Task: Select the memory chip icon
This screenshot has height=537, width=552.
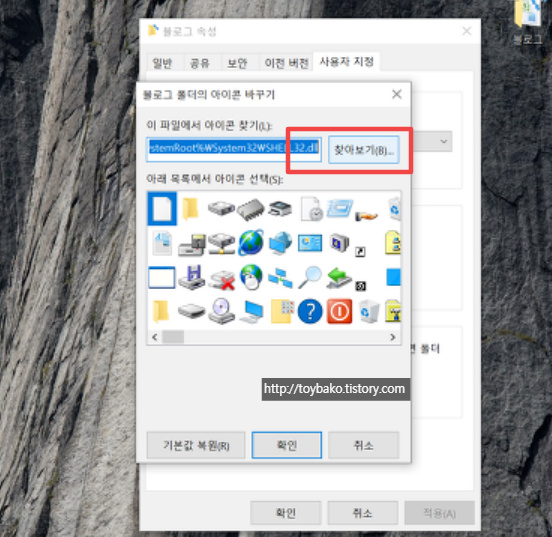Action: tap(250, 210)
